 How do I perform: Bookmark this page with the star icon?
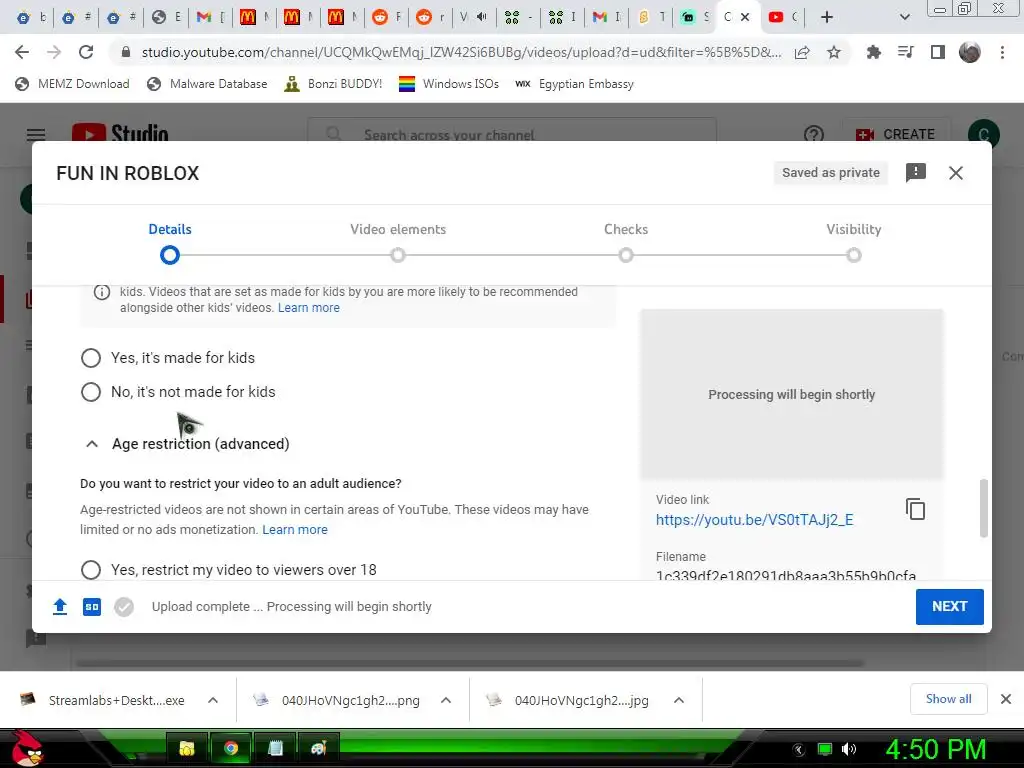[x=834, y=52]
